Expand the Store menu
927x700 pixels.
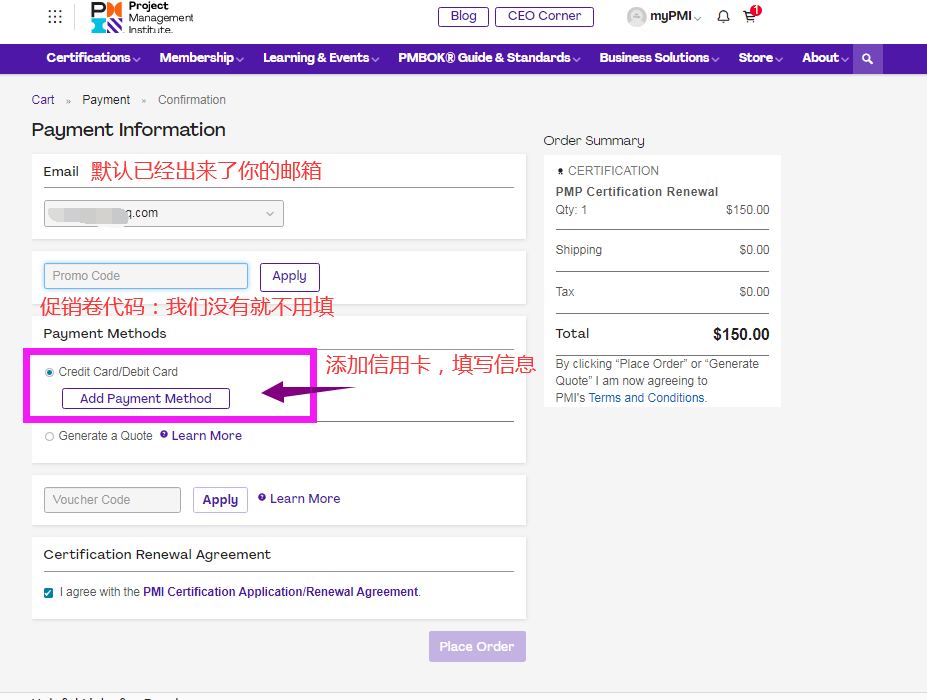[x=760, y=58]
